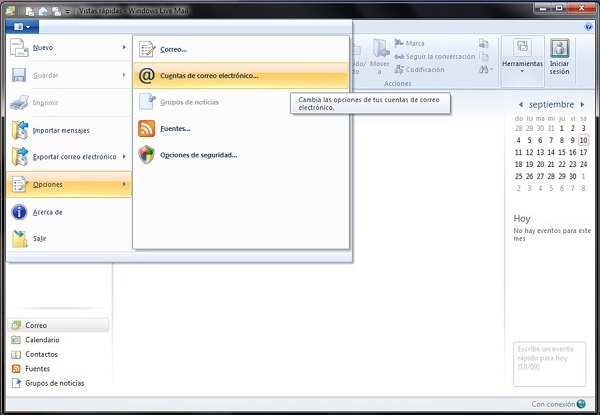Click the Nuevo document icon
This screenshot has height=415, width=600.
(19, 48)
